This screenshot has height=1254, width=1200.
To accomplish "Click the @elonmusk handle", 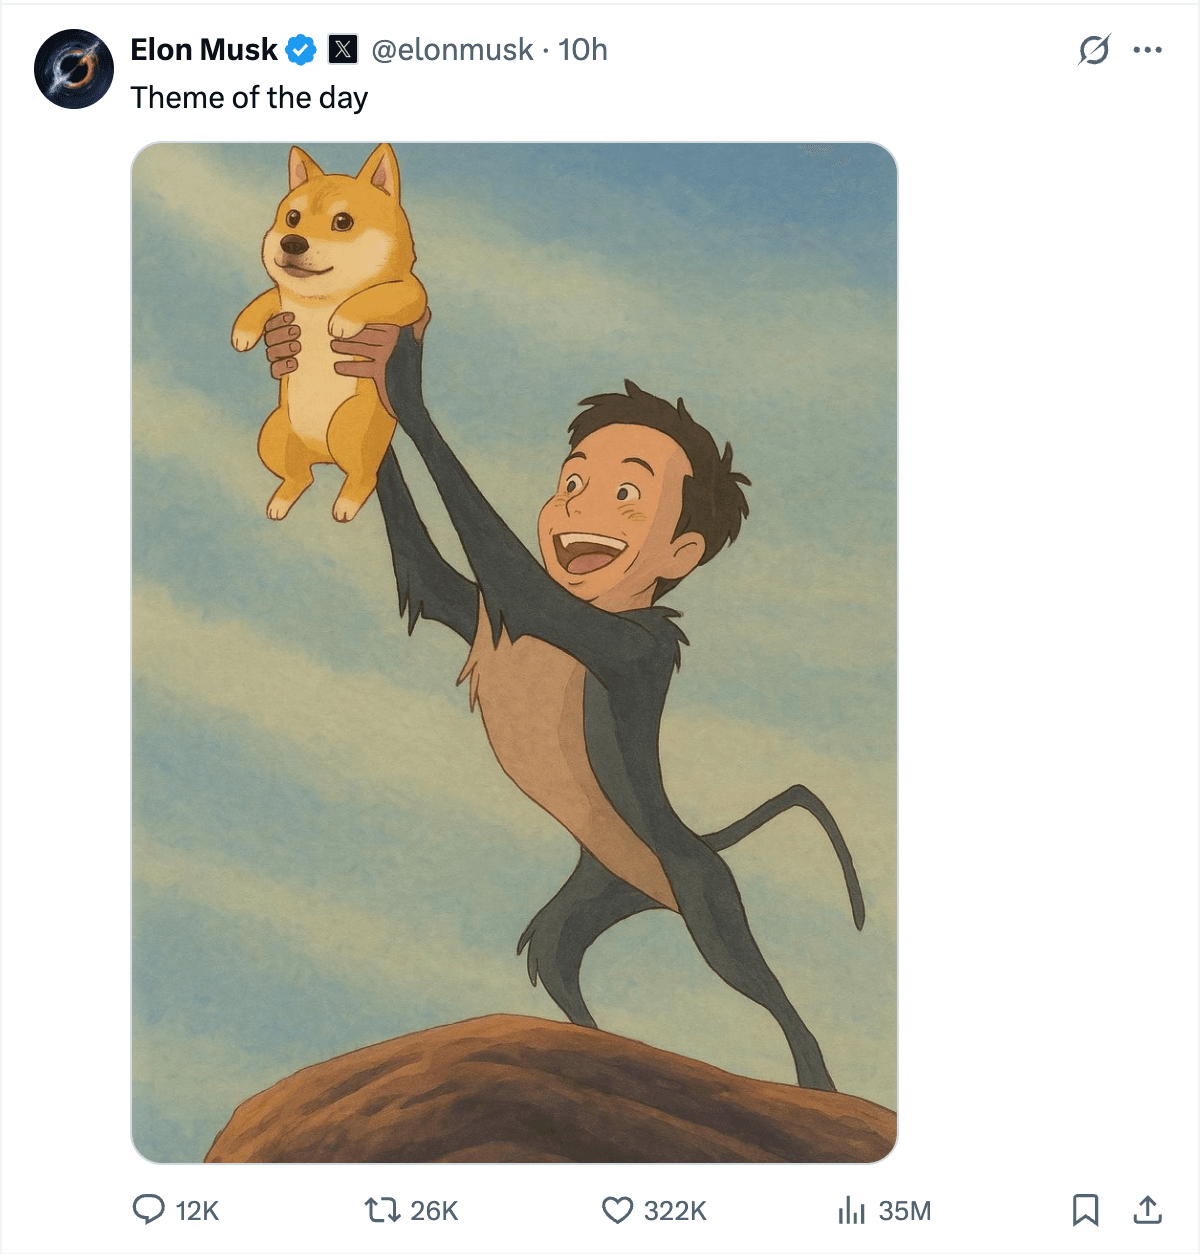I will (450, 49).
